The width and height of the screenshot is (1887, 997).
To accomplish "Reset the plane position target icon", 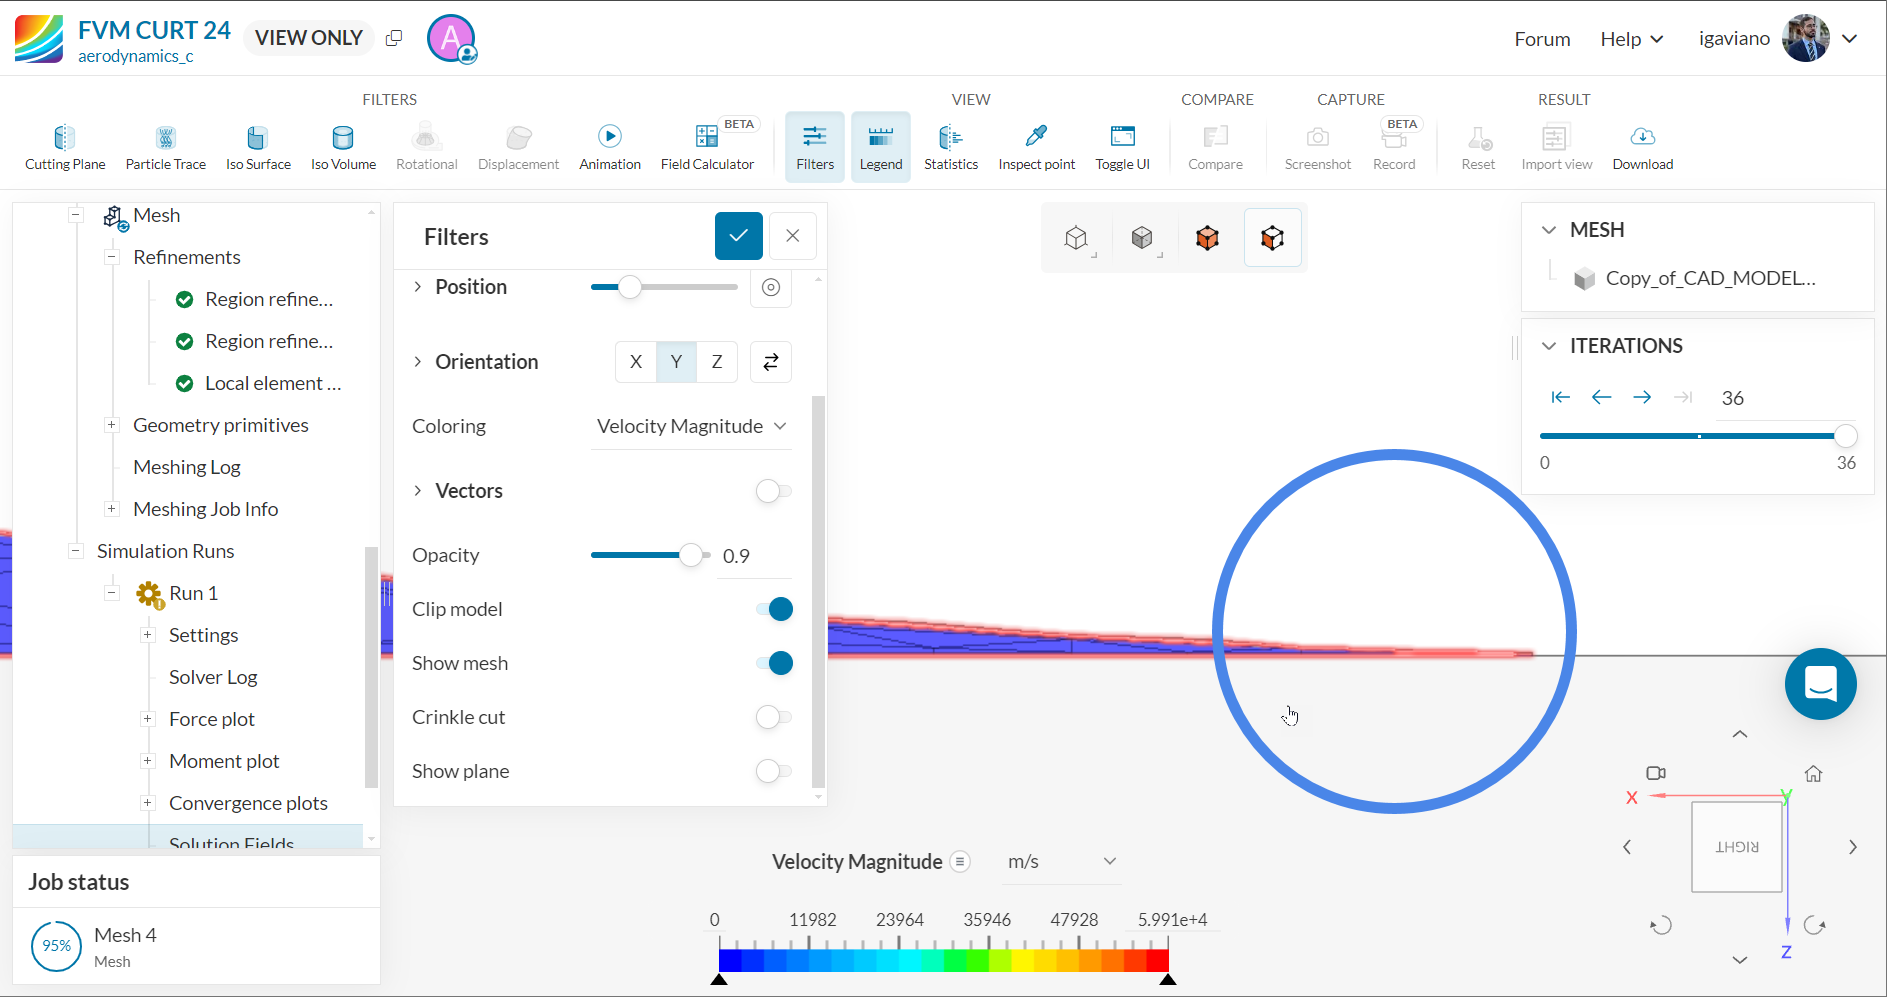I will [x=771, y=287].
